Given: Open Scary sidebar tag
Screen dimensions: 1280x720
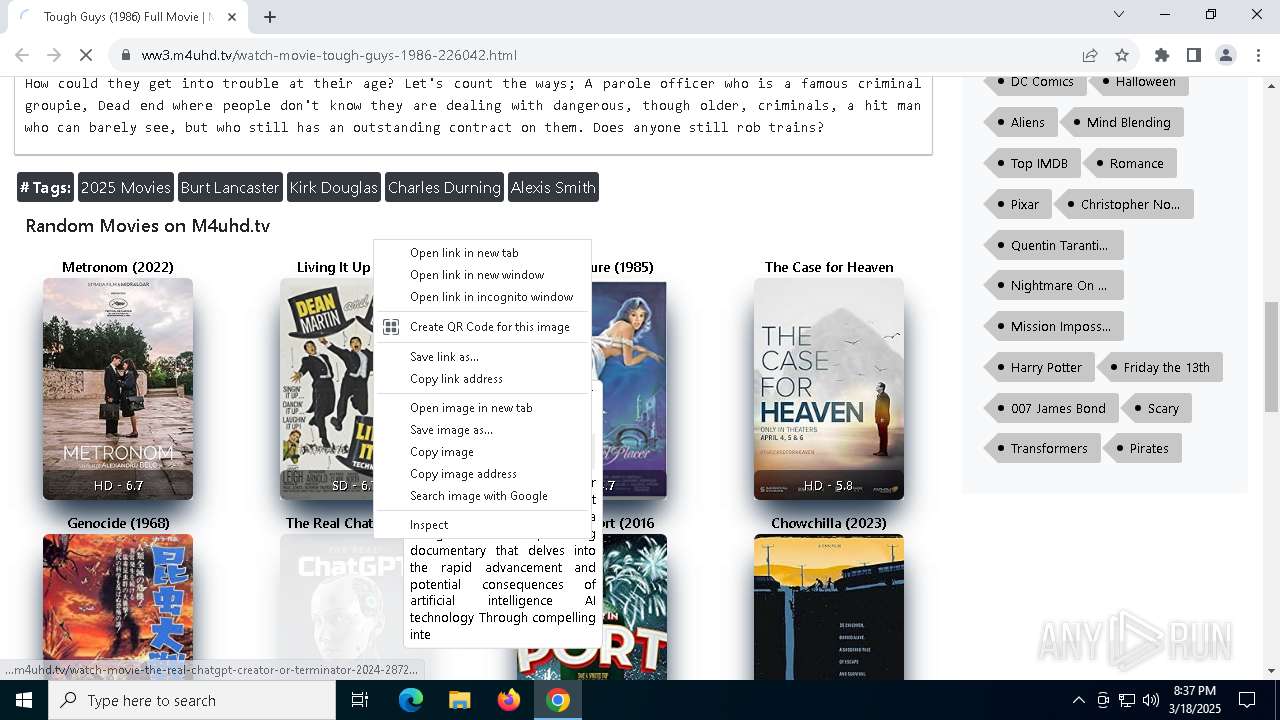Looking at the screenshot, I should (1156, 408).
